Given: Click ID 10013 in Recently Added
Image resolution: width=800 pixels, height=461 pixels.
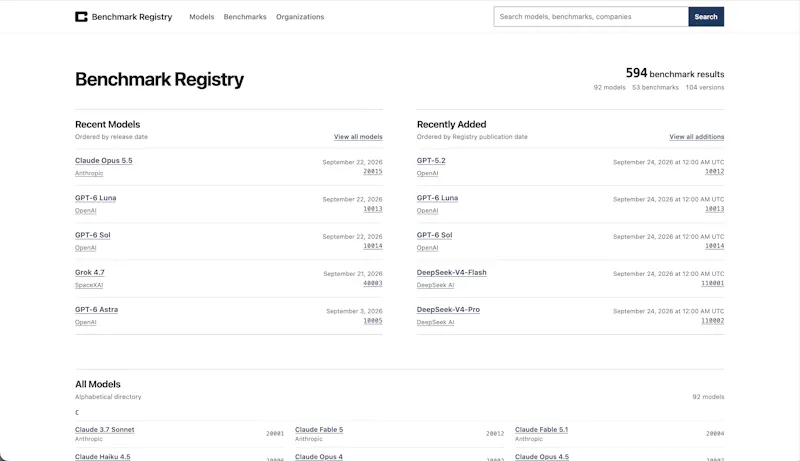Looking at the screenshot, I should [715, 209].
